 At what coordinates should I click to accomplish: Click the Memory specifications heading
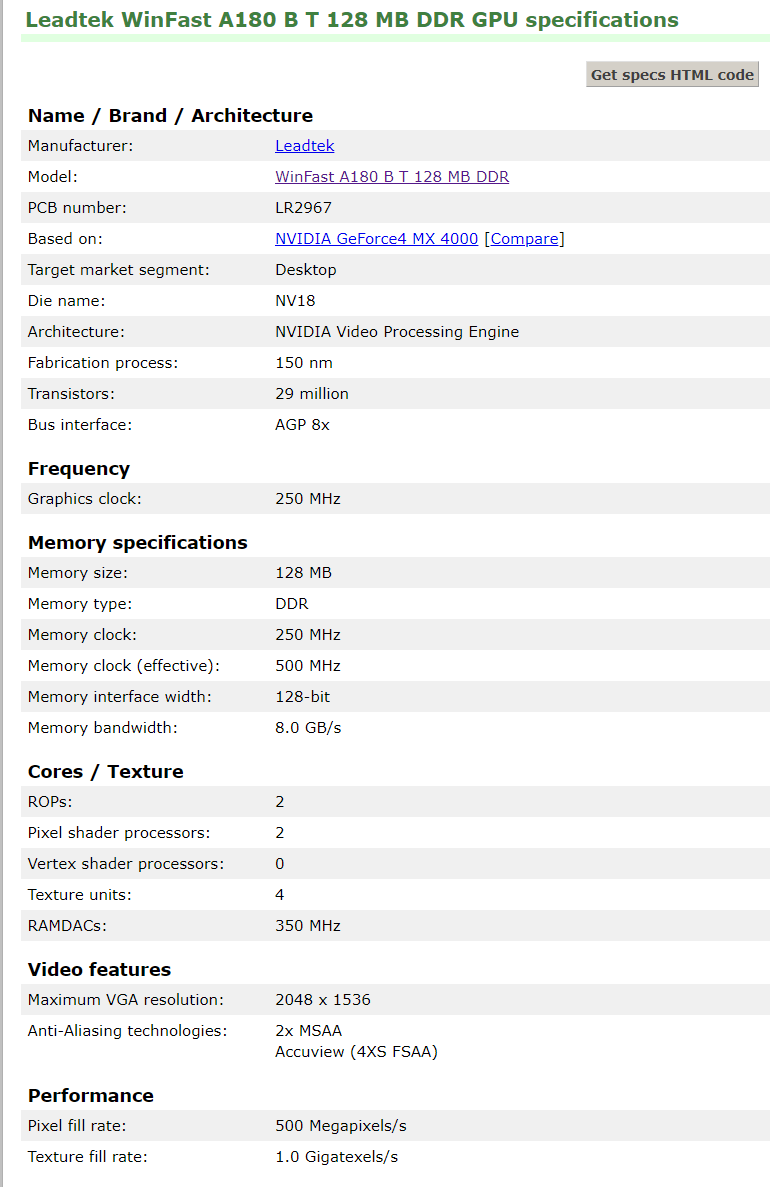point(137,543)
